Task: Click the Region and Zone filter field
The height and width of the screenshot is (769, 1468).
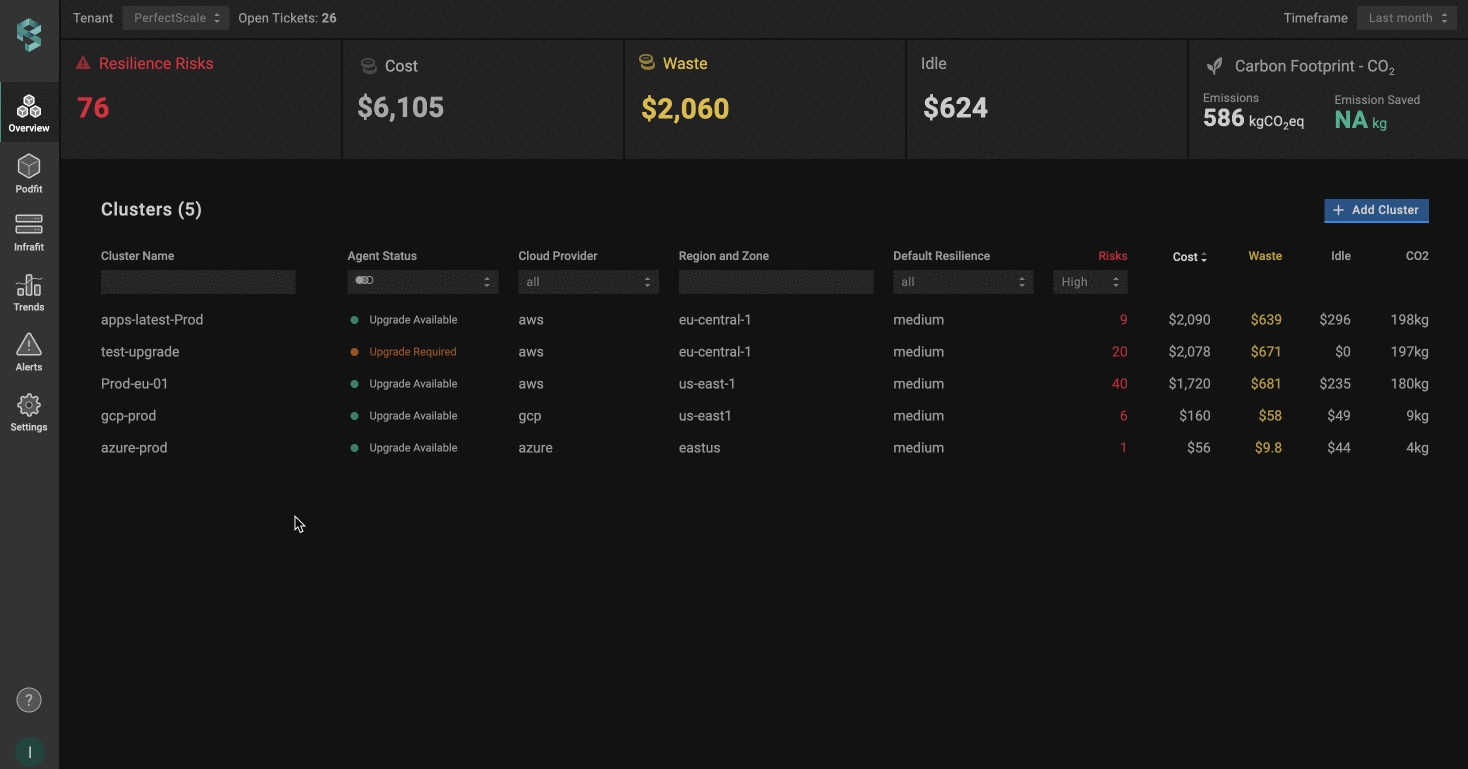Action: tap(775, 282)
